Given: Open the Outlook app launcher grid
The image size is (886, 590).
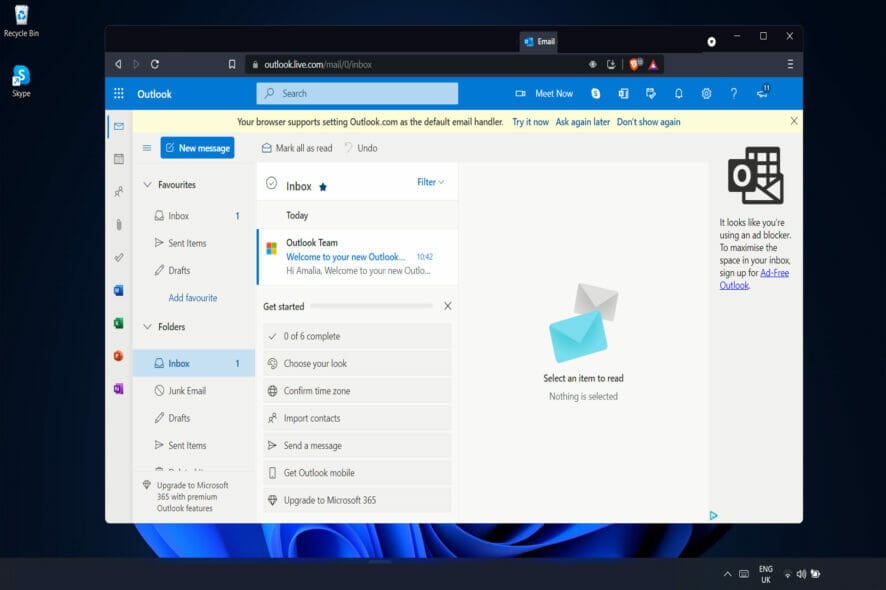Looking at the screenshot, I should tap(119, 93).
